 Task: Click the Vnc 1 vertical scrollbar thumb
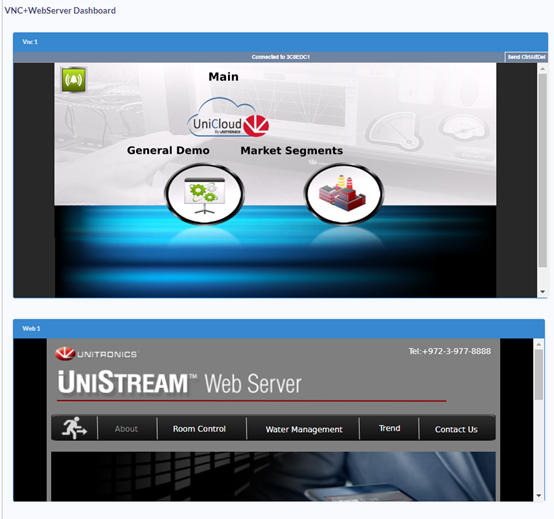point(543,170)
